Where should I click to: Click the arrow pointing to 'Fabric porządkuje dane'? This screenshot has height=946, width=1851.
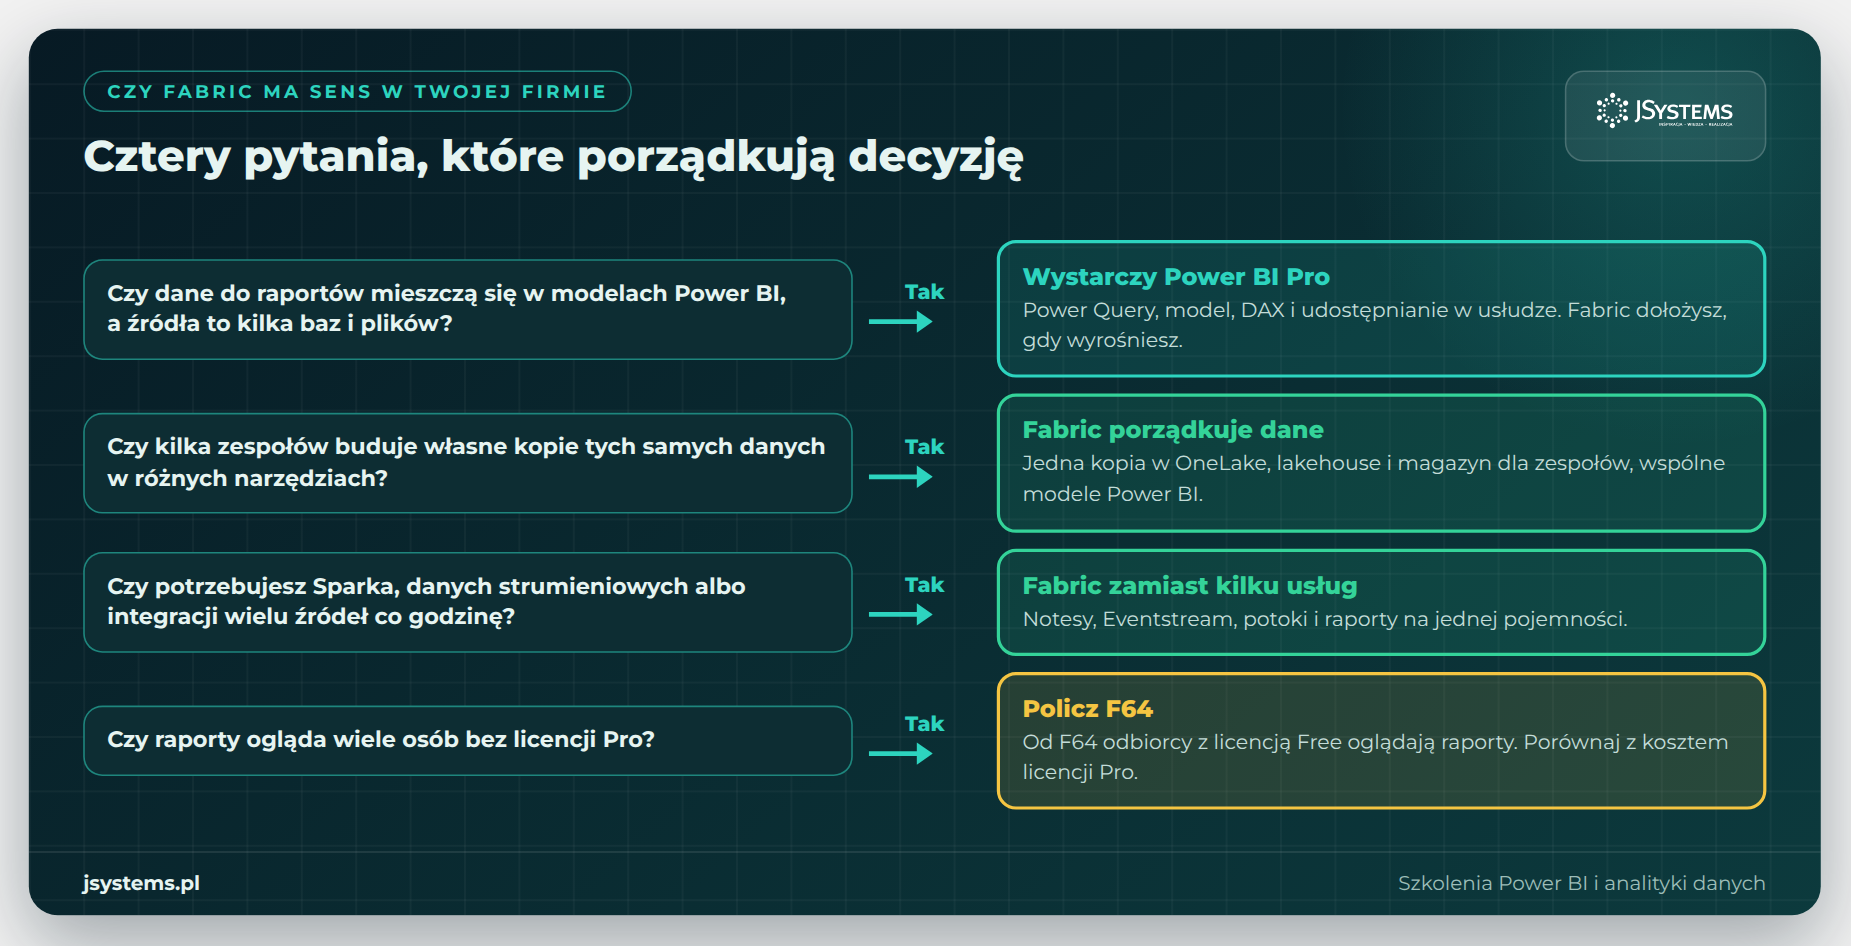tap(900, 477)
